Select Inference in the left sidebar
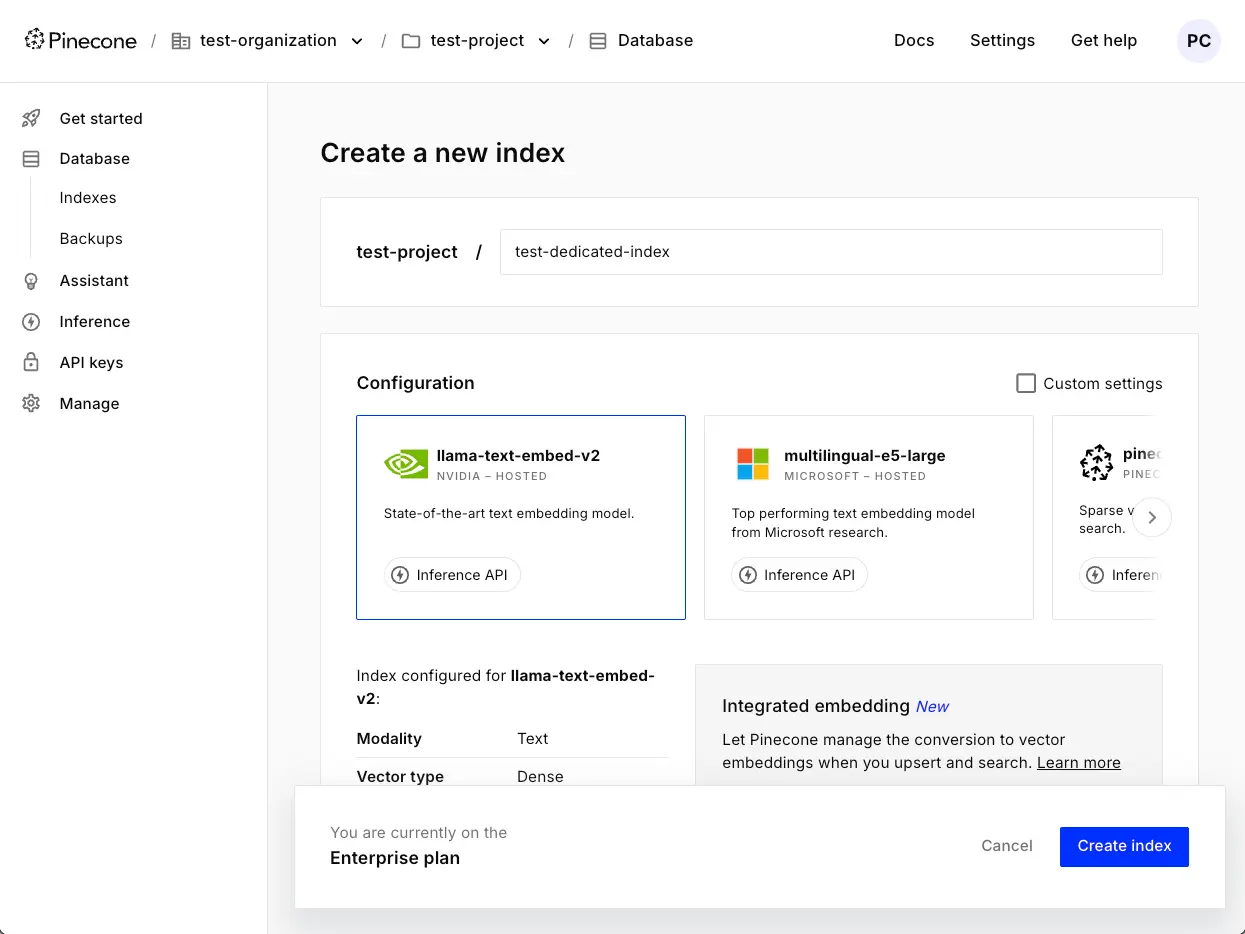Screen dimensions: 1245x934 [94, 321]
